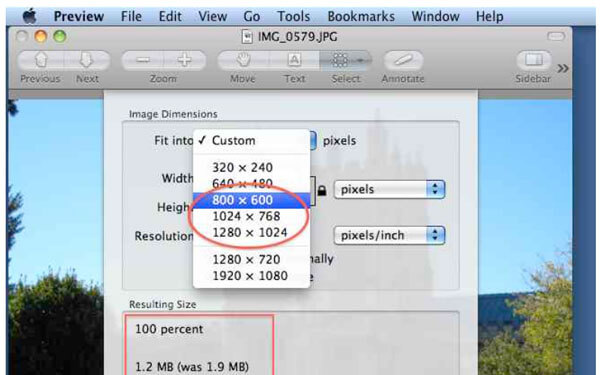Zoom out with the minus icon
This screenshot has height=375, width=600.
pos(143,60)
